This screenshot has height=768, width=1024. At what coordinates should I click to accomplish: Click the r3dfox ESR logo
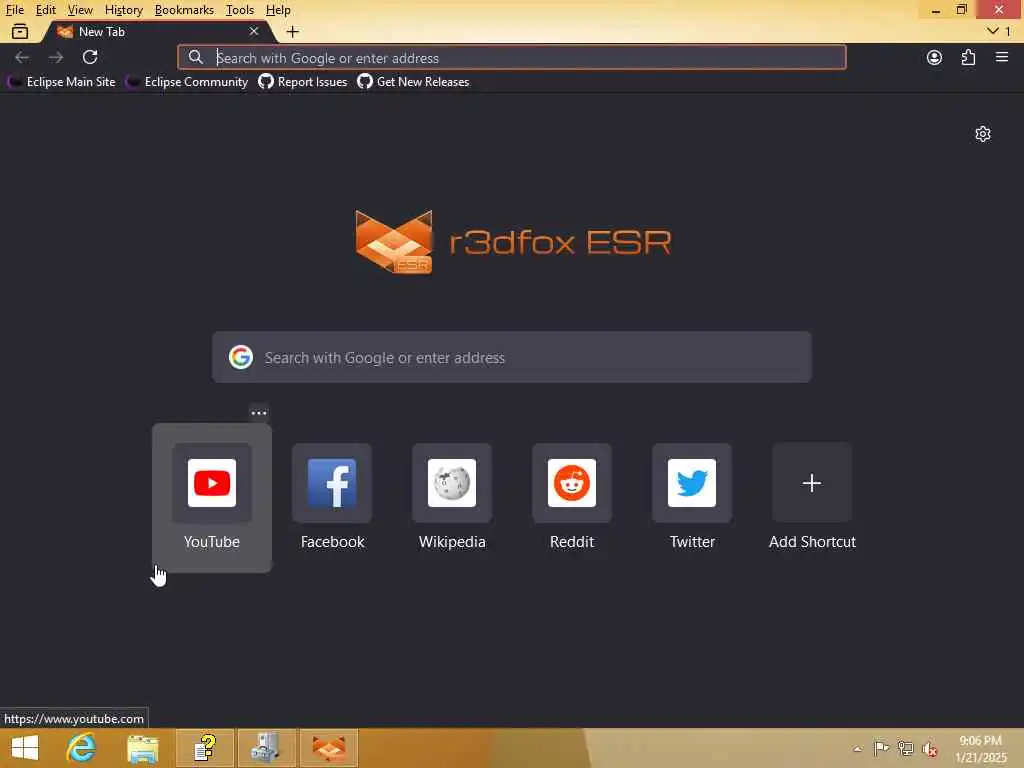(x=513, y=242)
